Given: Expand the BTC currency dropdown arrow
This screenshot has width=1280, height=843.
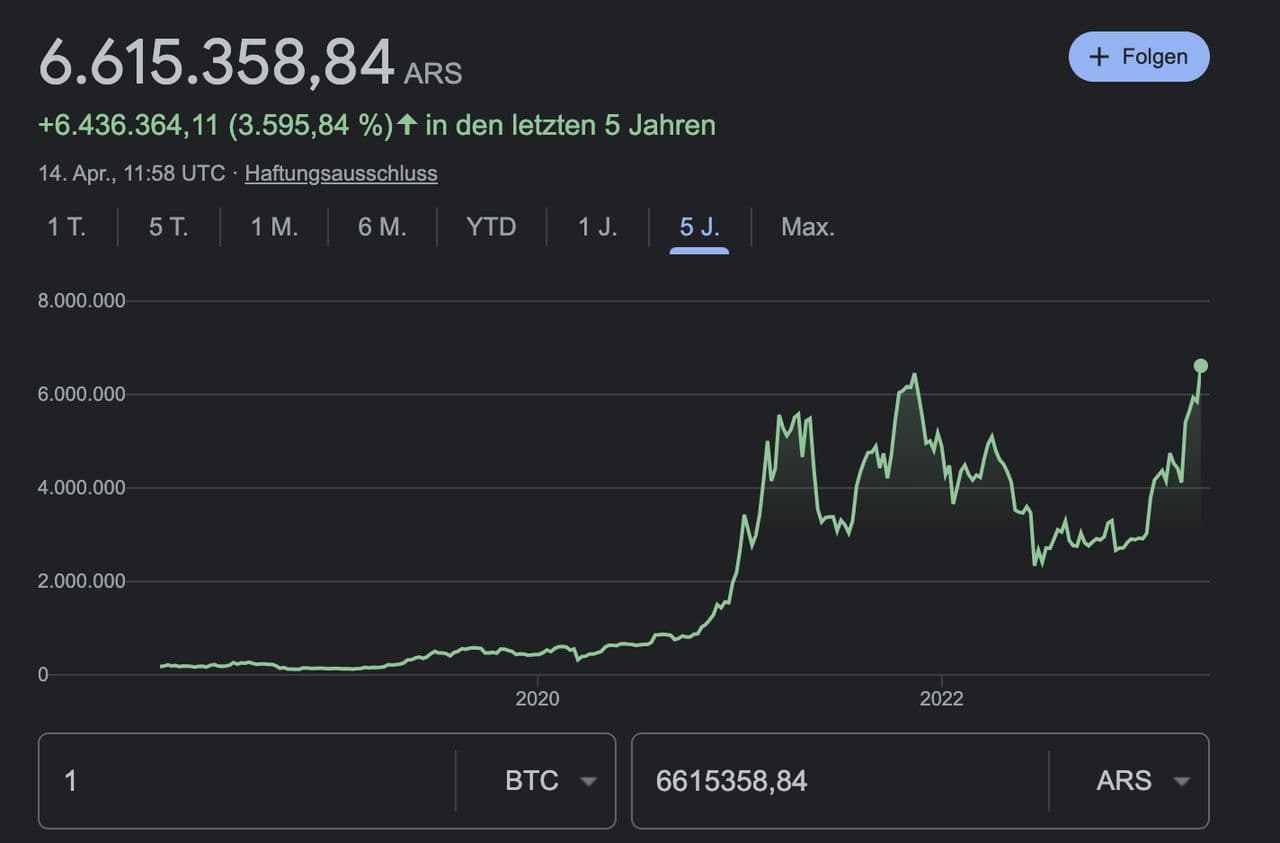Looking at the screenshot, I should 589,781.
